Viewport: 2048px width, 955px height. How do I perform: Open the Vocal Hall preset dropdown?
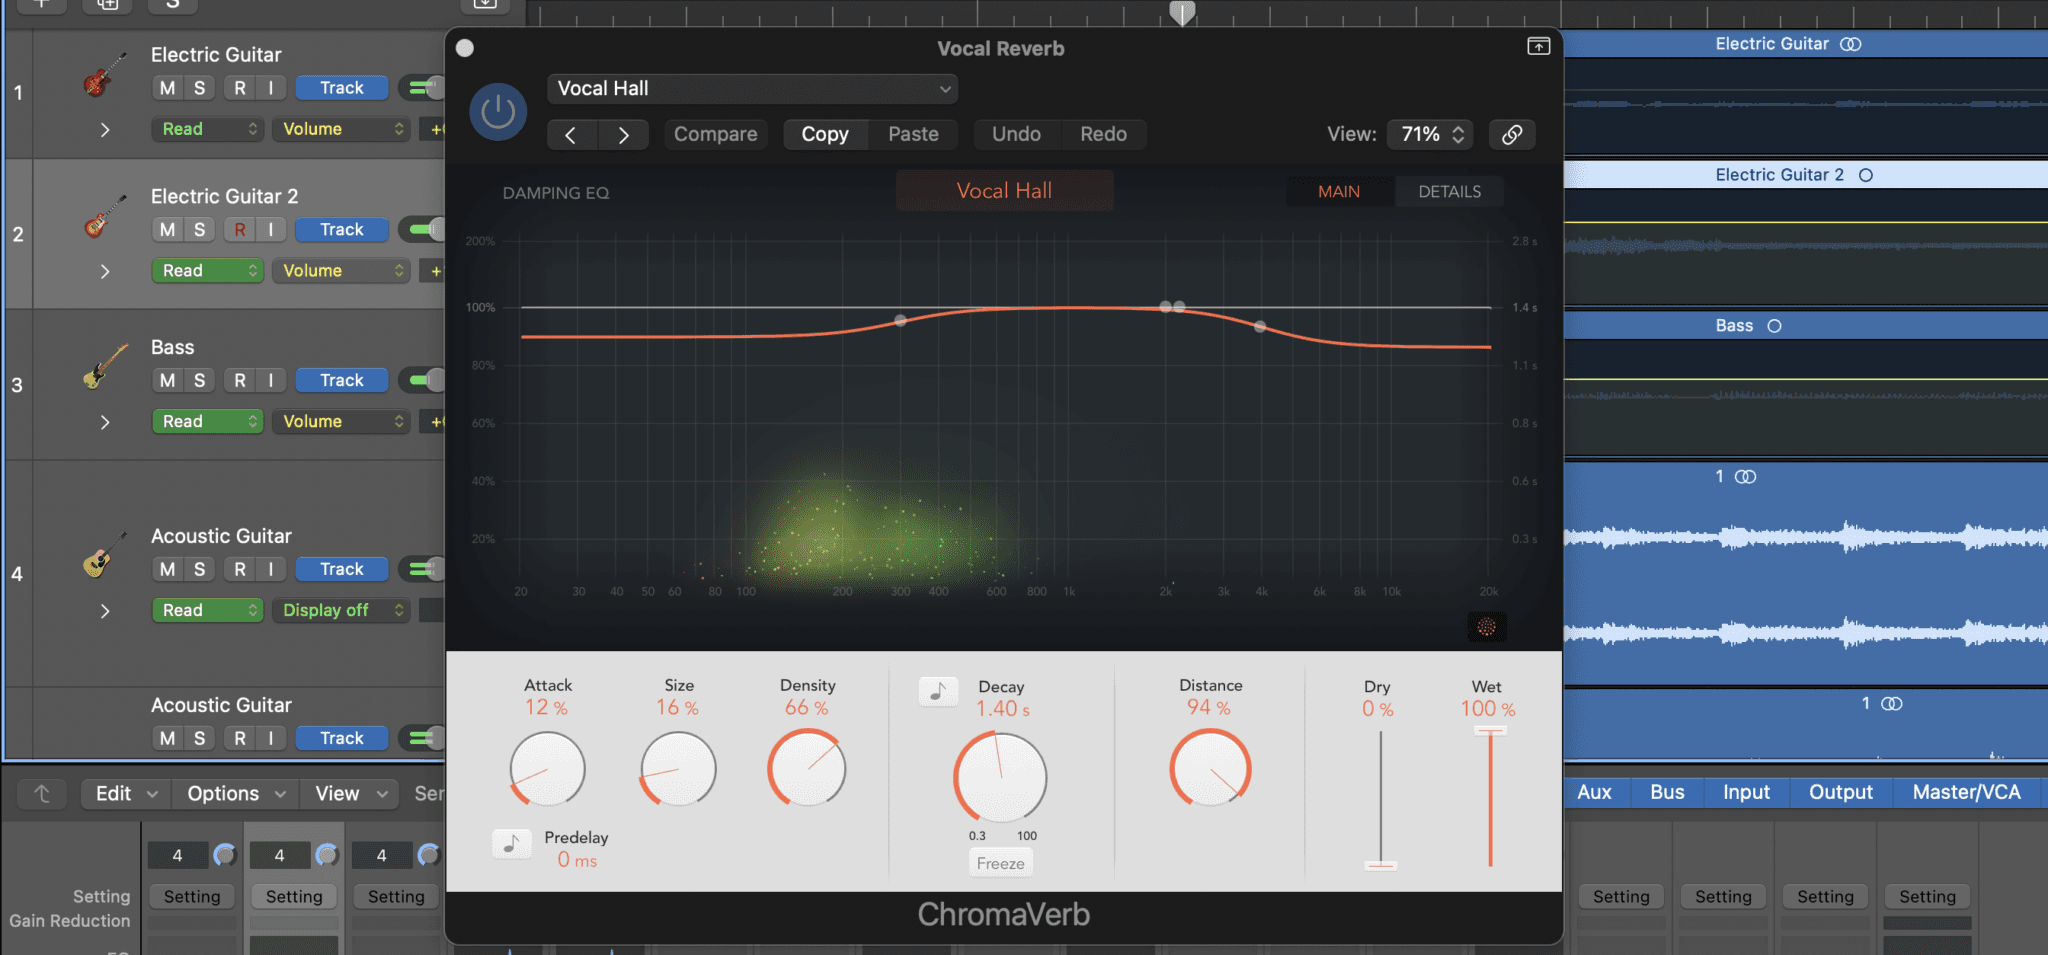pos(750,88)
